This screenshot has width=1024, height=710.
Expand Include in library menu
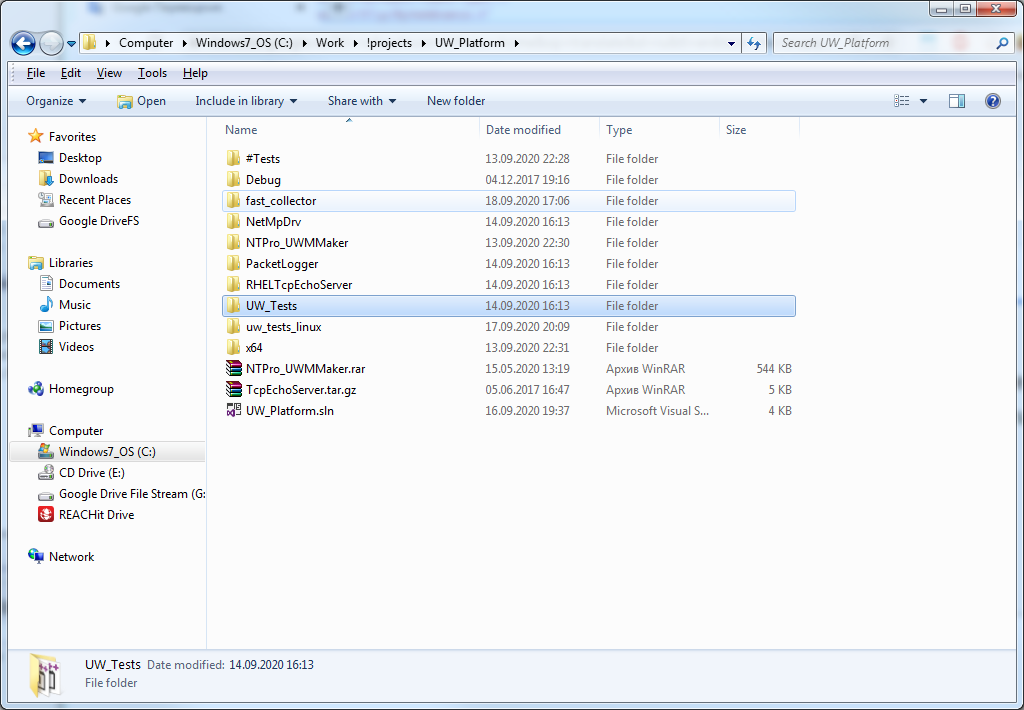pos(246,101)
